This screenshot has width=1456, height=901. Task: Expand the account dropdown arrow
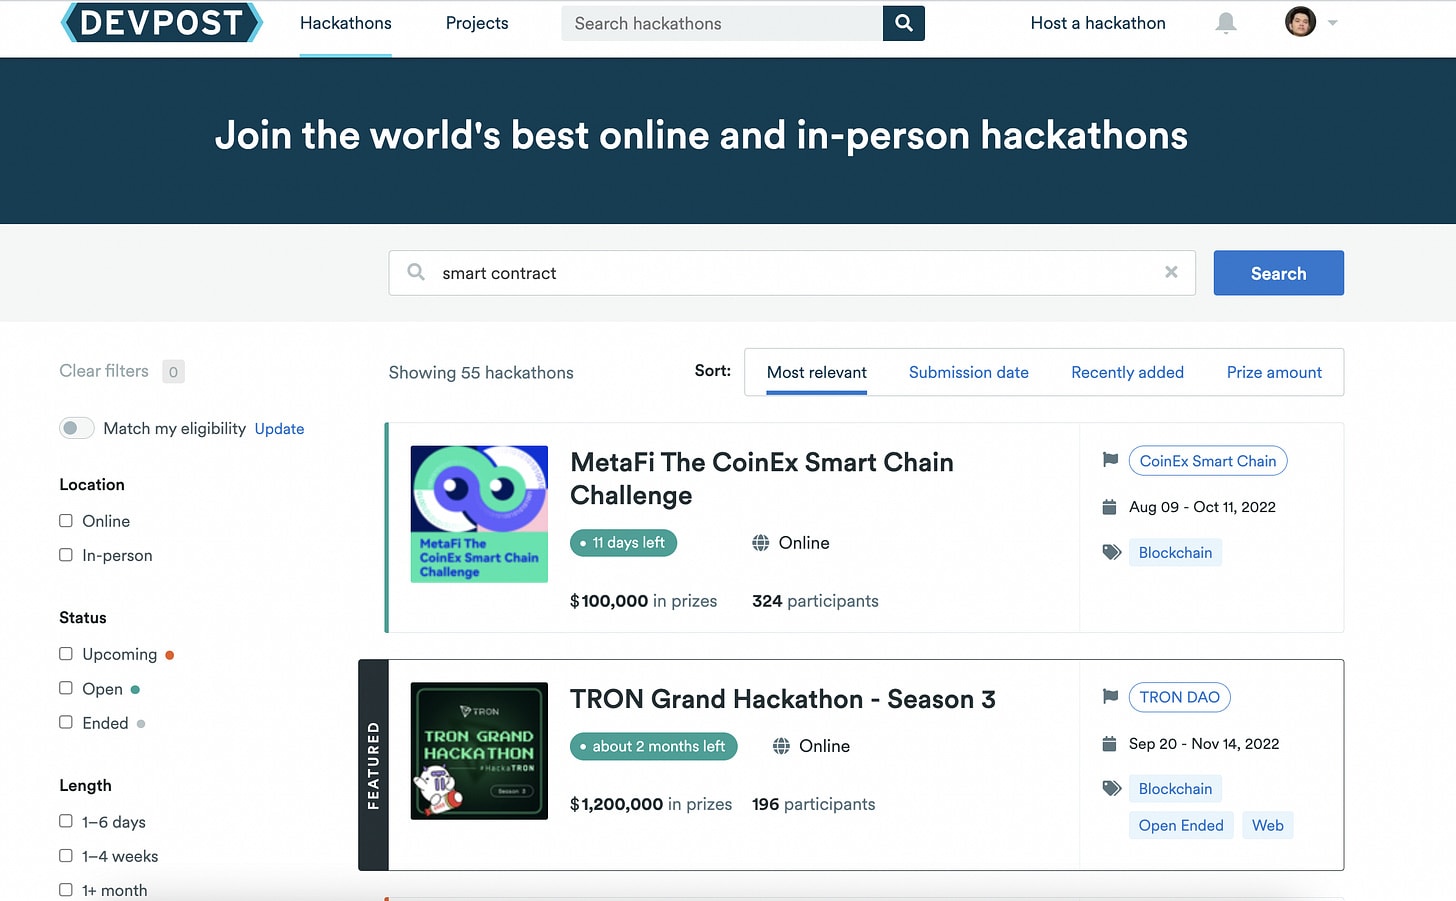(x=1332, y=23)
